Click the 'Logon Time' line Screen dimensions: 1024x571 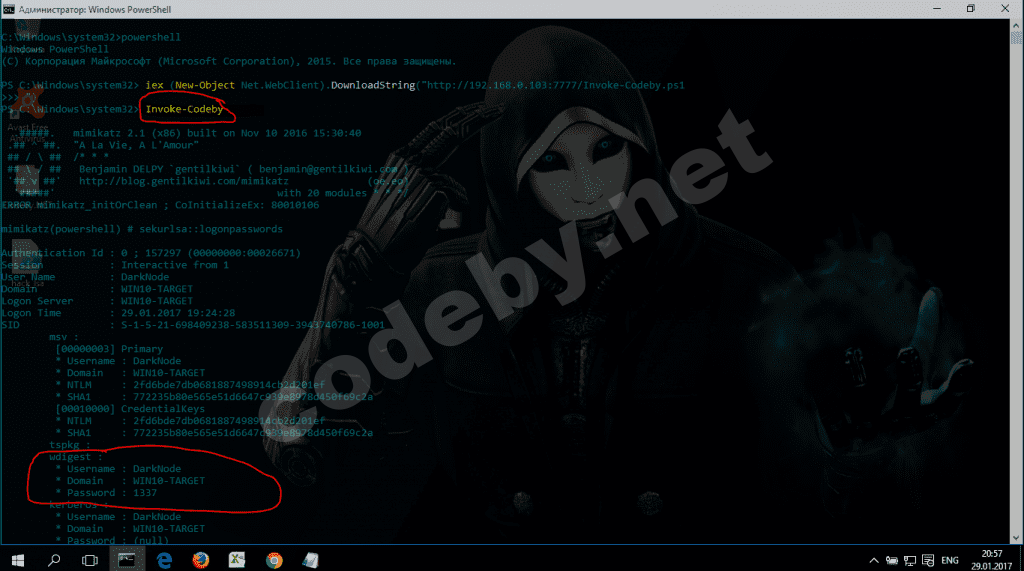118,313
